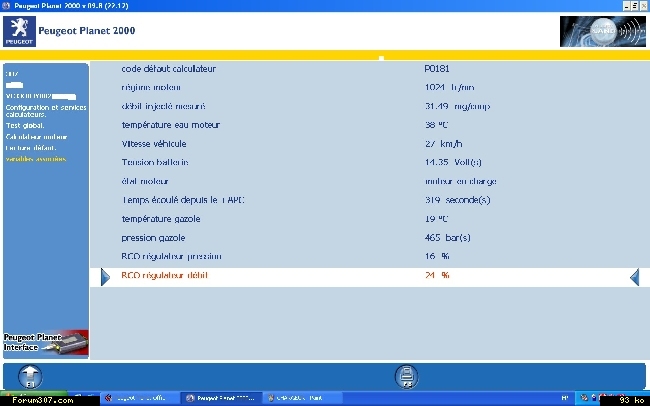650x406 pixels.
Task: Select état moteur row
Action: click(145, 181)
